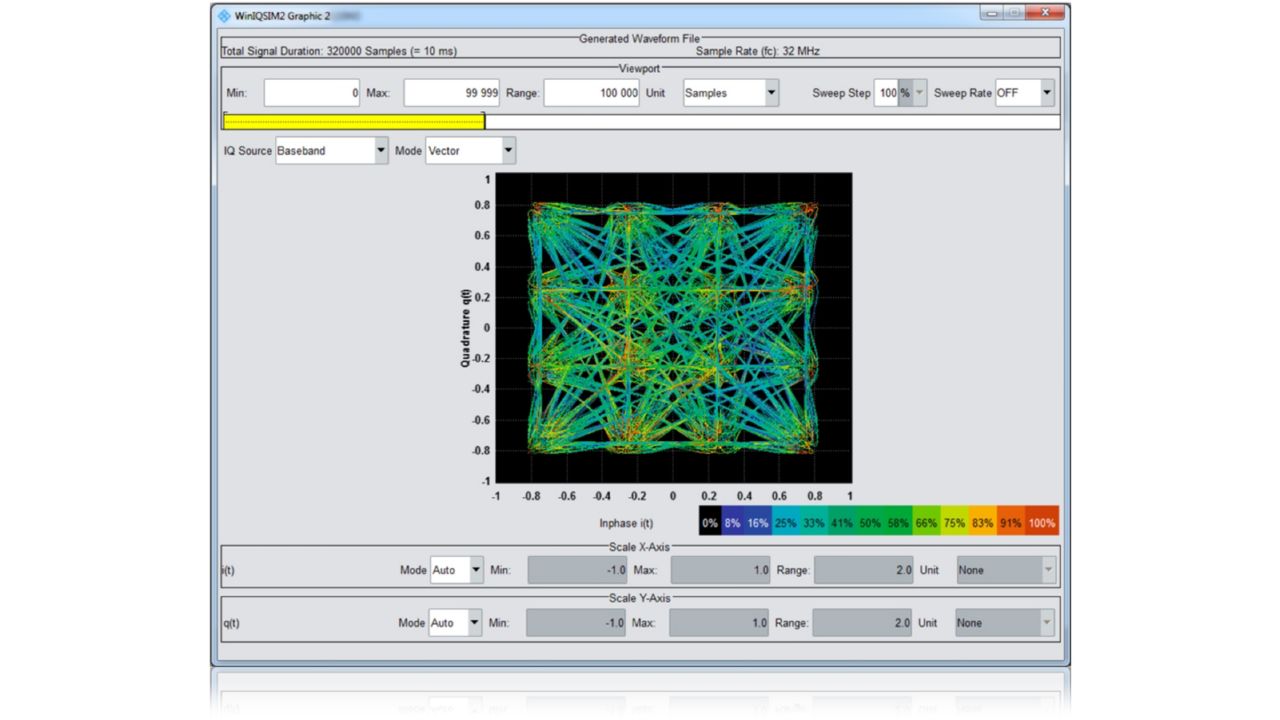This screenshot has height=720, width=1280.
Task: Close the WinIQSIM2 Graphic window
Action: coord(1046,13)
